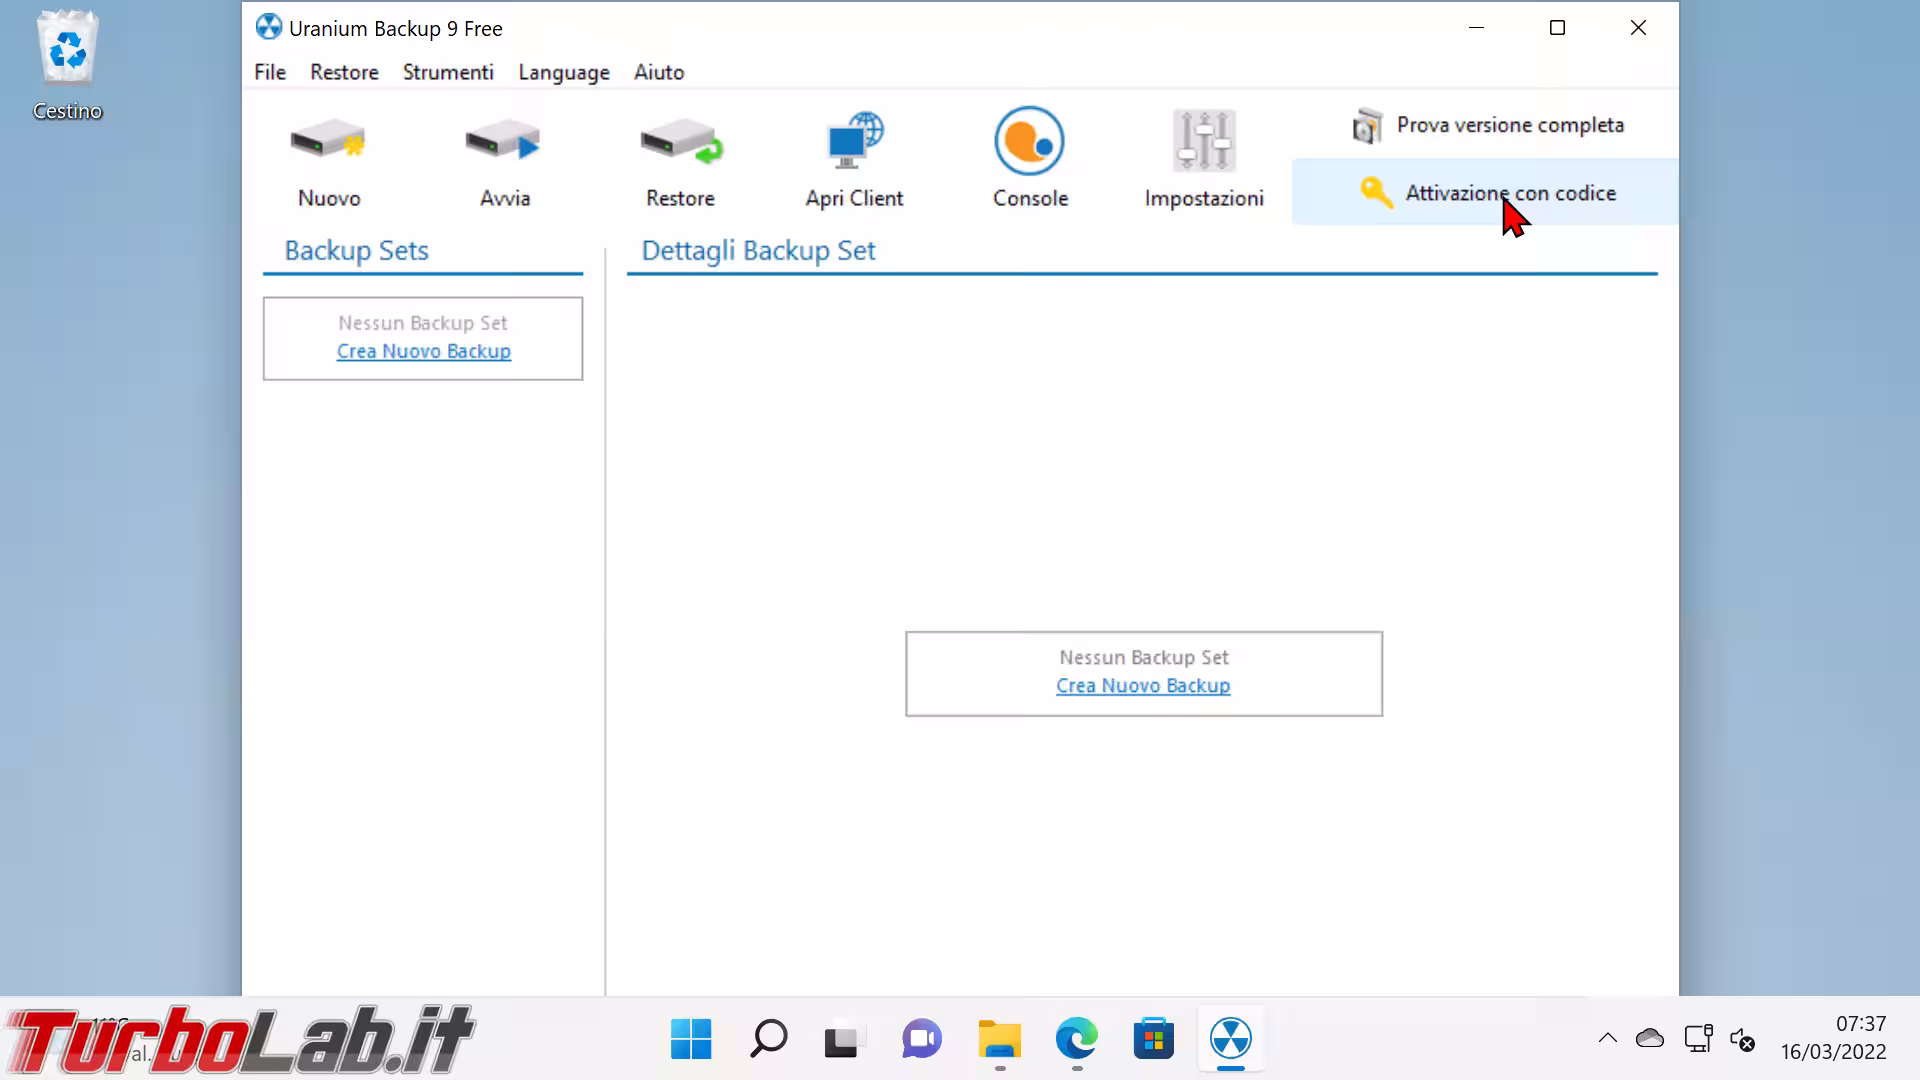
Task: Click the Windows Start button
Action: click(x=691, y=1038)
